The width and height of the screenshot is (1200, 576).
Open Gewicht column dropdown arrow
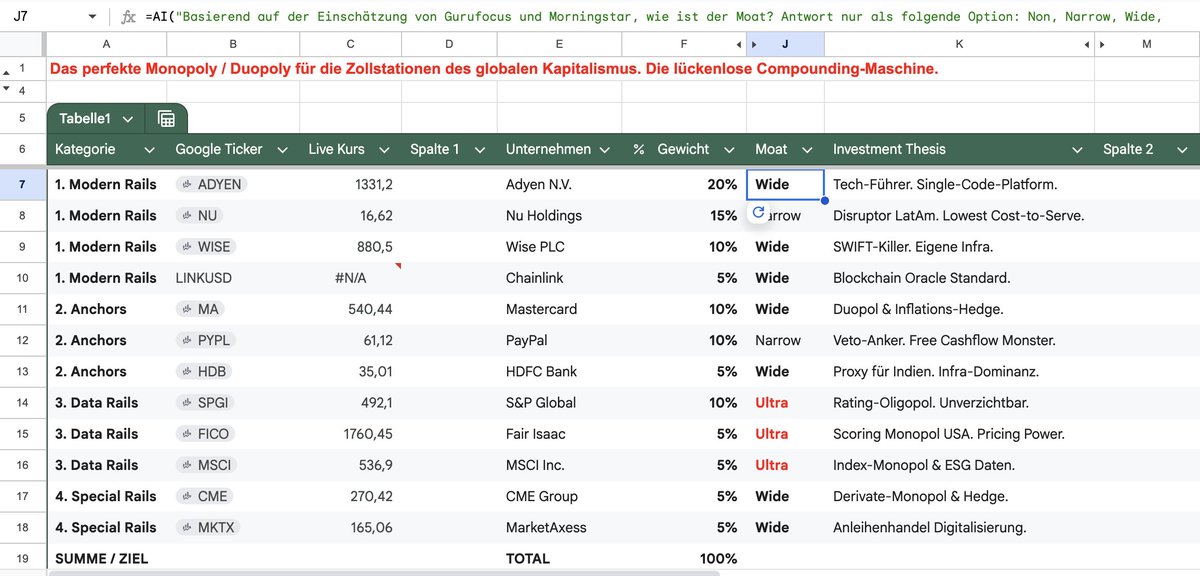click(x=729, y=149)
